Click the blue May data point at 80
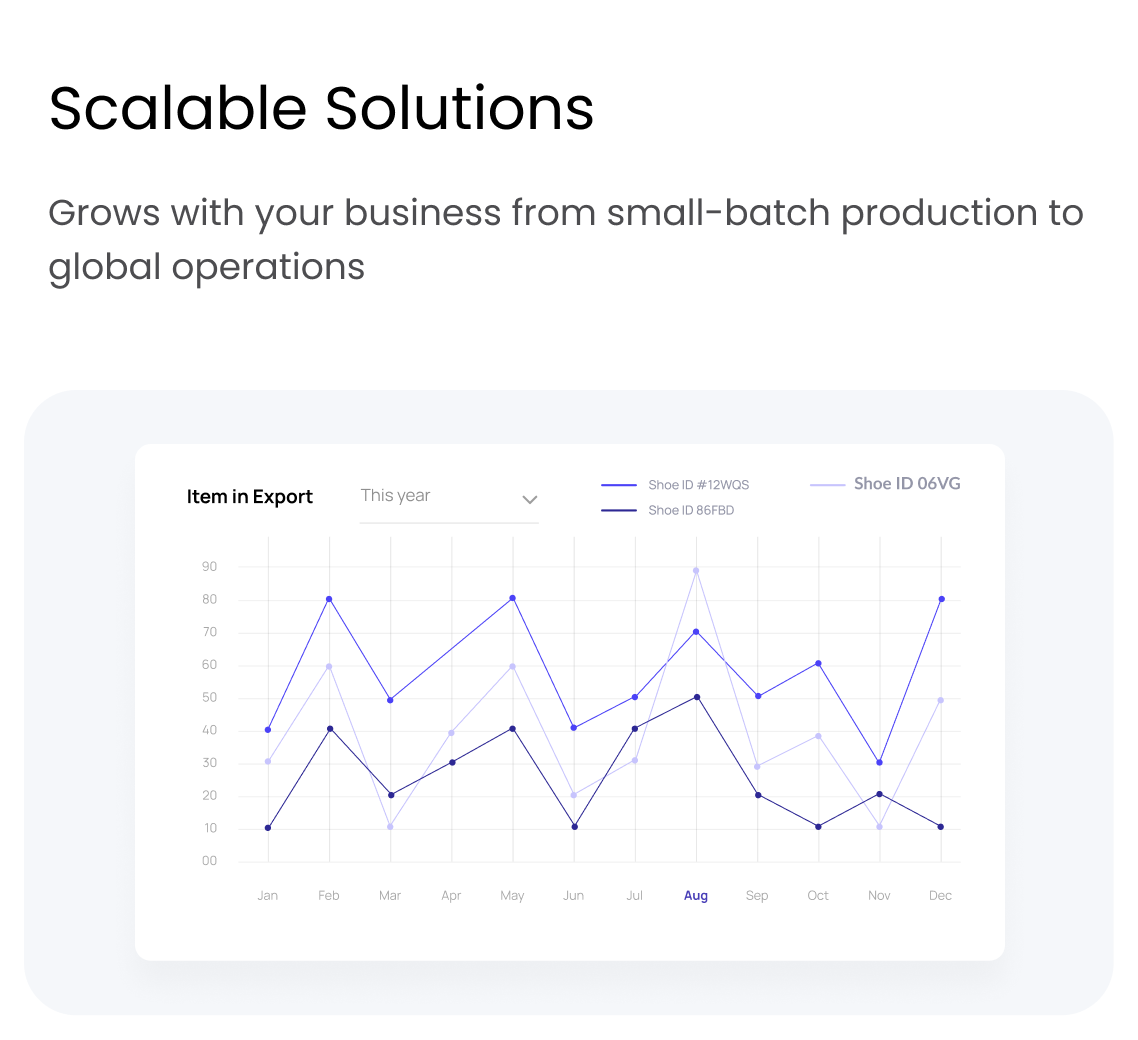 pyautogui.click(x=513, y=598)
